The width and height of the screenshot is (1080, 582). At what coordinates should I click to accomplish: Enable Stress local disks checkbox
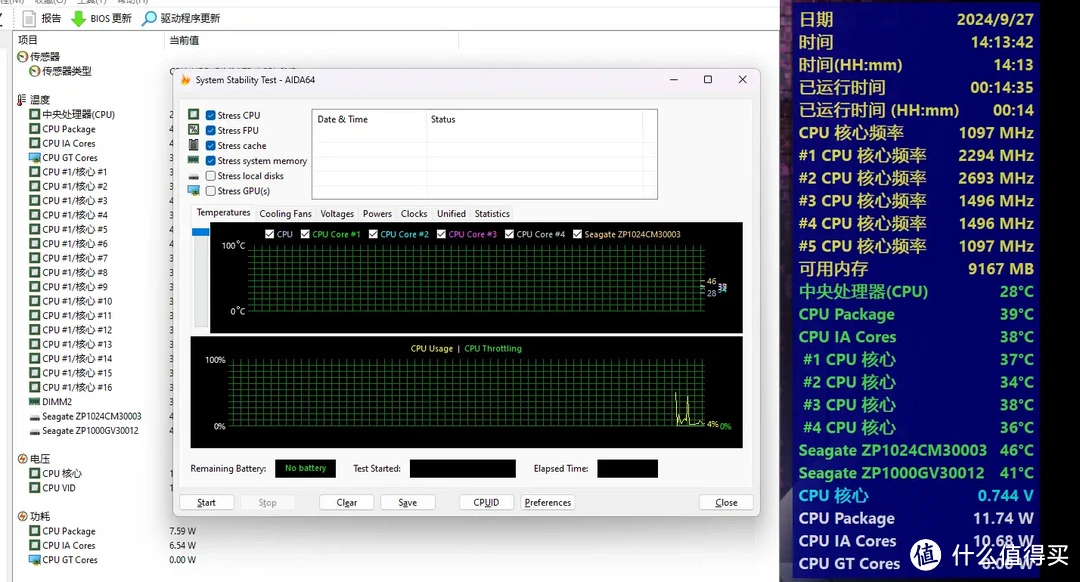pos(211,176)
